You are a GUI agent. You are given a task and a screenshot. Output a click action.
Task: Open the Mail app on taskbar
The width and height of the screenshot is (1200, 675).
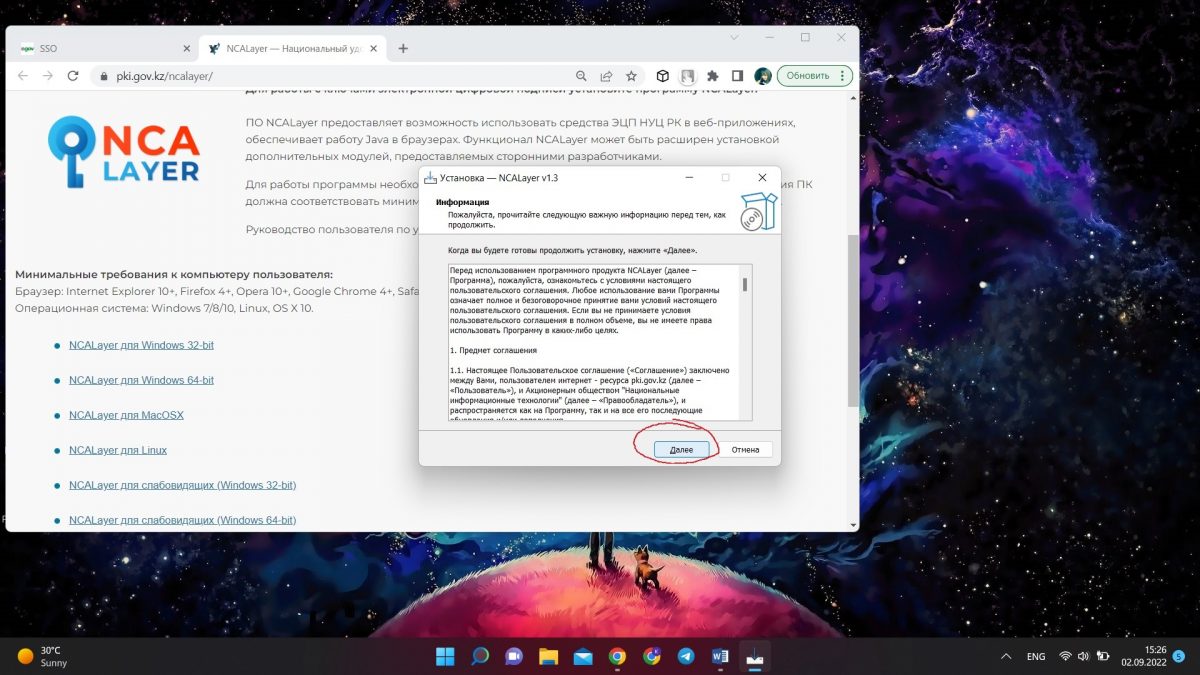tap(583, 656)
